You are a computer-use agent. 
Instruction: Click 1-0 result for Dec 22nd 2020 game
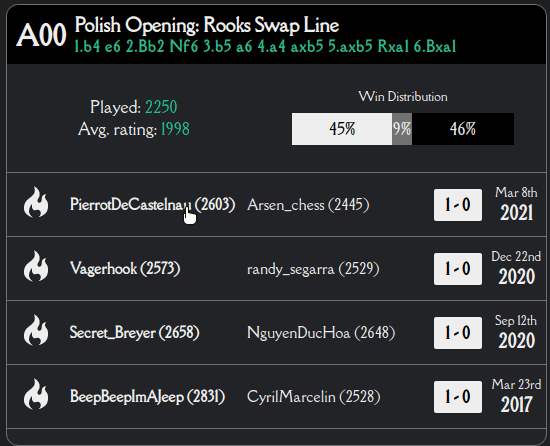point(458,269)
